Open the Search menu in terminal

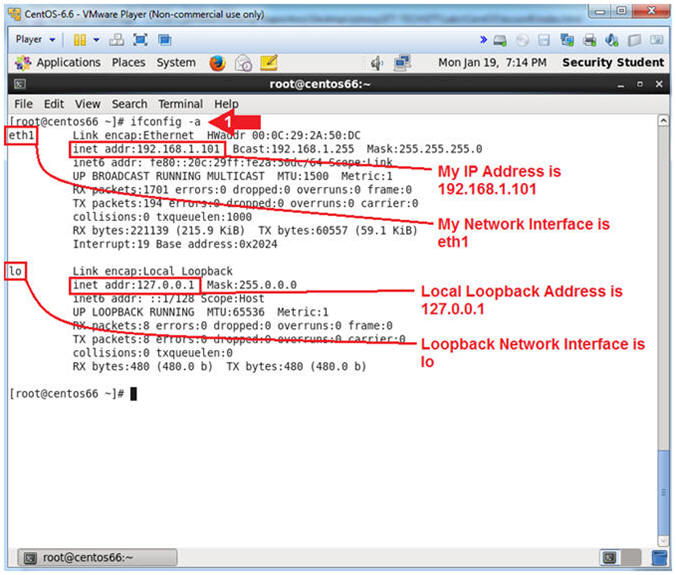point(129,104)
